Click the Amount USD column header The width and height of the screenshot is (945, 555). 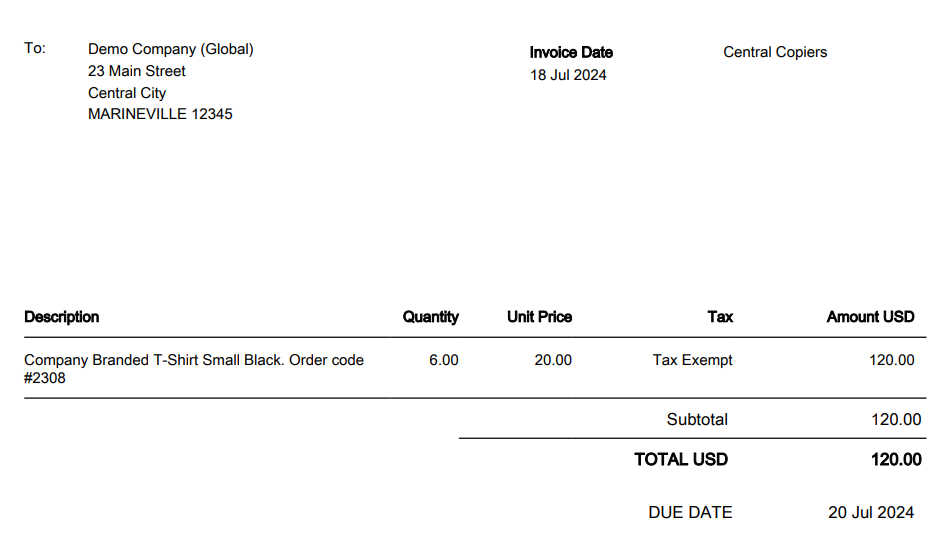tap(870, 317)
